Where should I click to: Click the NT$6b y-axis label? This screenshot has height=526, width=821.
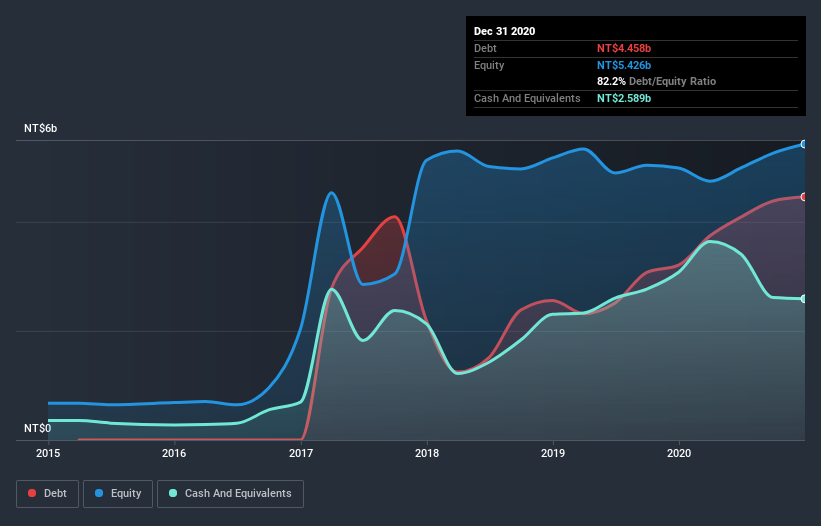pos(40,128)
